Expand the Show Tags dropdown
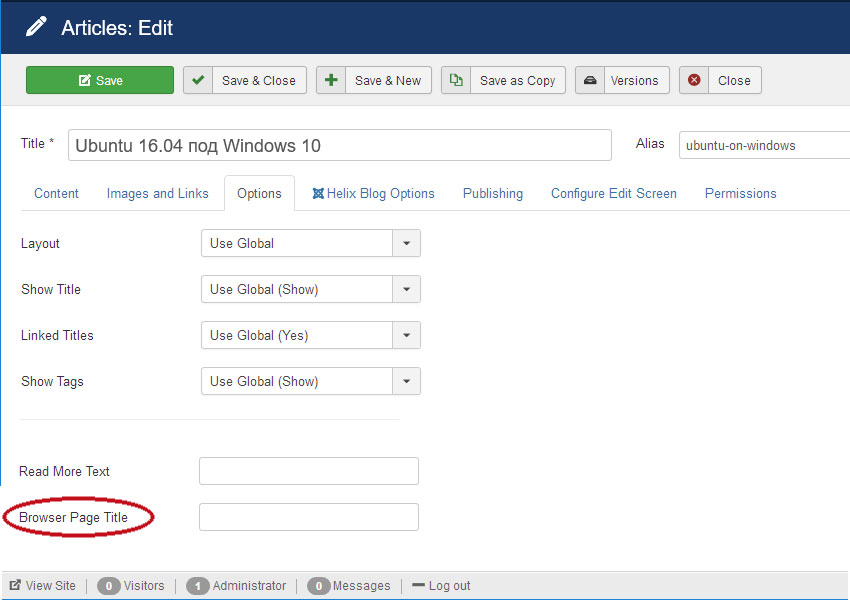This screenshot has height=600, width=850. click(x=311, y=382)
